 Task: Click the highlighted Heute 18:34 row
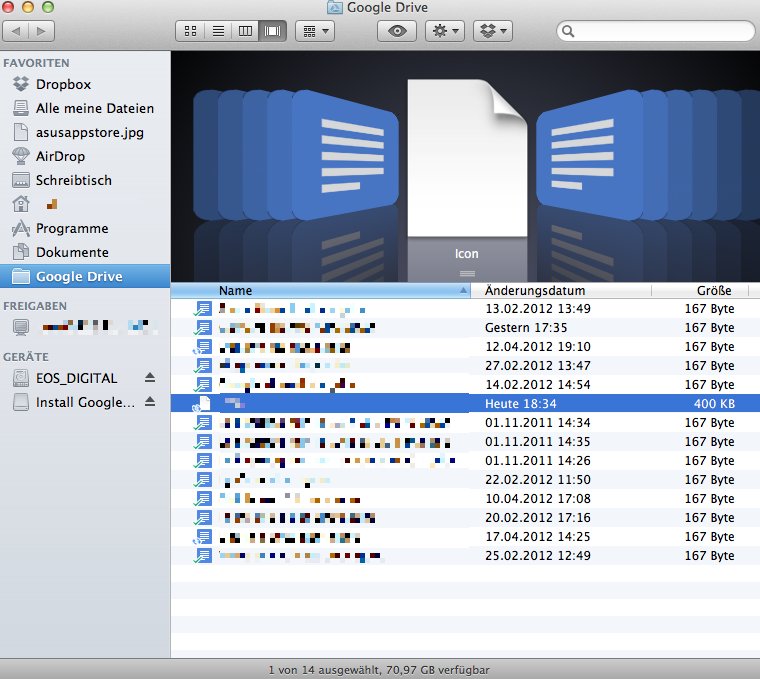[465, 403]
